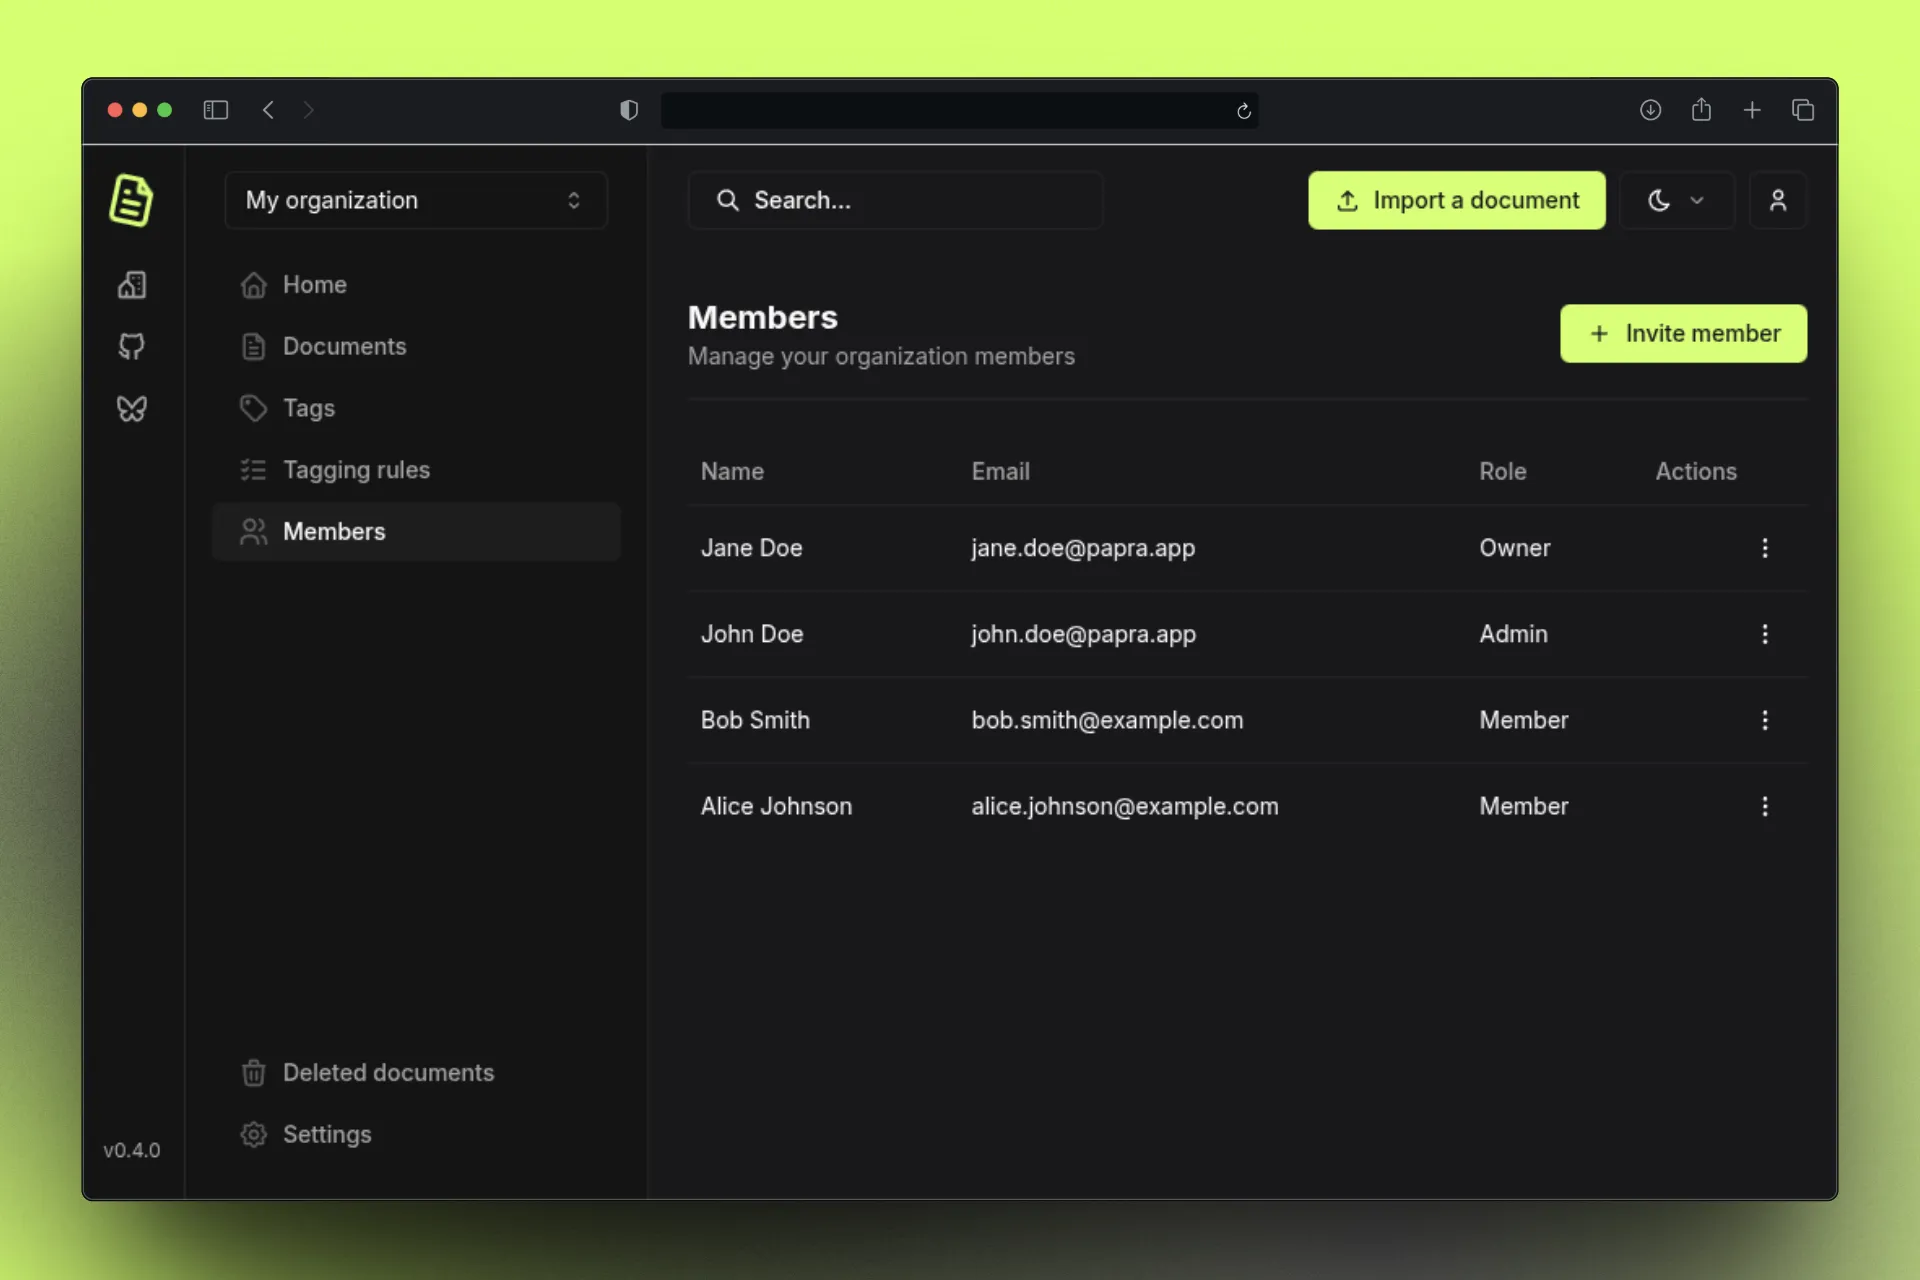Open the GitHub icon in left rail
1920x1280 pixels.
point(132,346)
